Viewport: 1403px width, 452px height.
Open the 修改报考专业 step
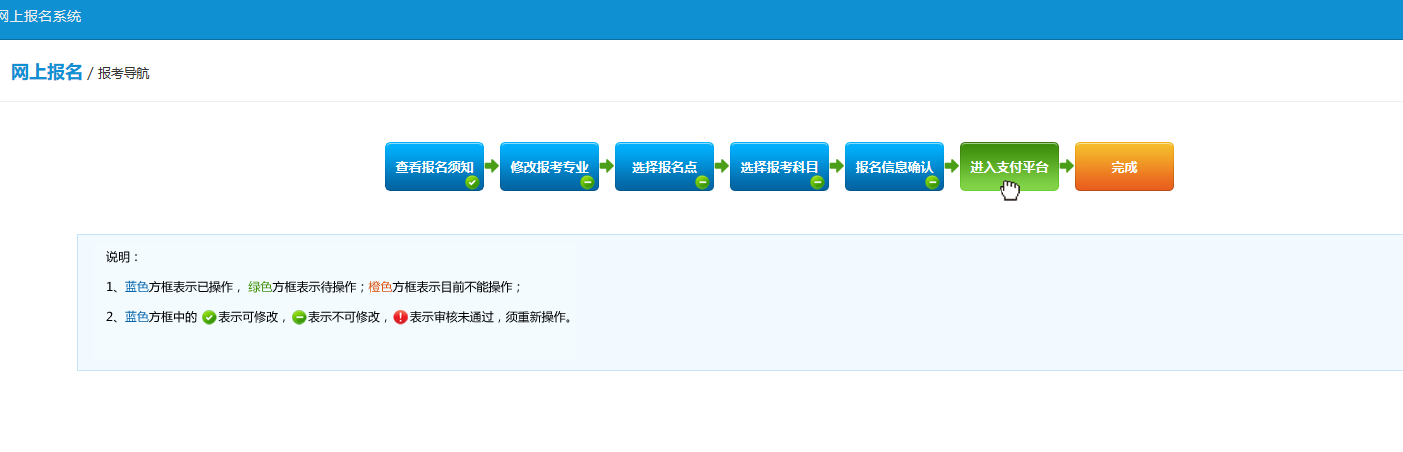(549, 165)
